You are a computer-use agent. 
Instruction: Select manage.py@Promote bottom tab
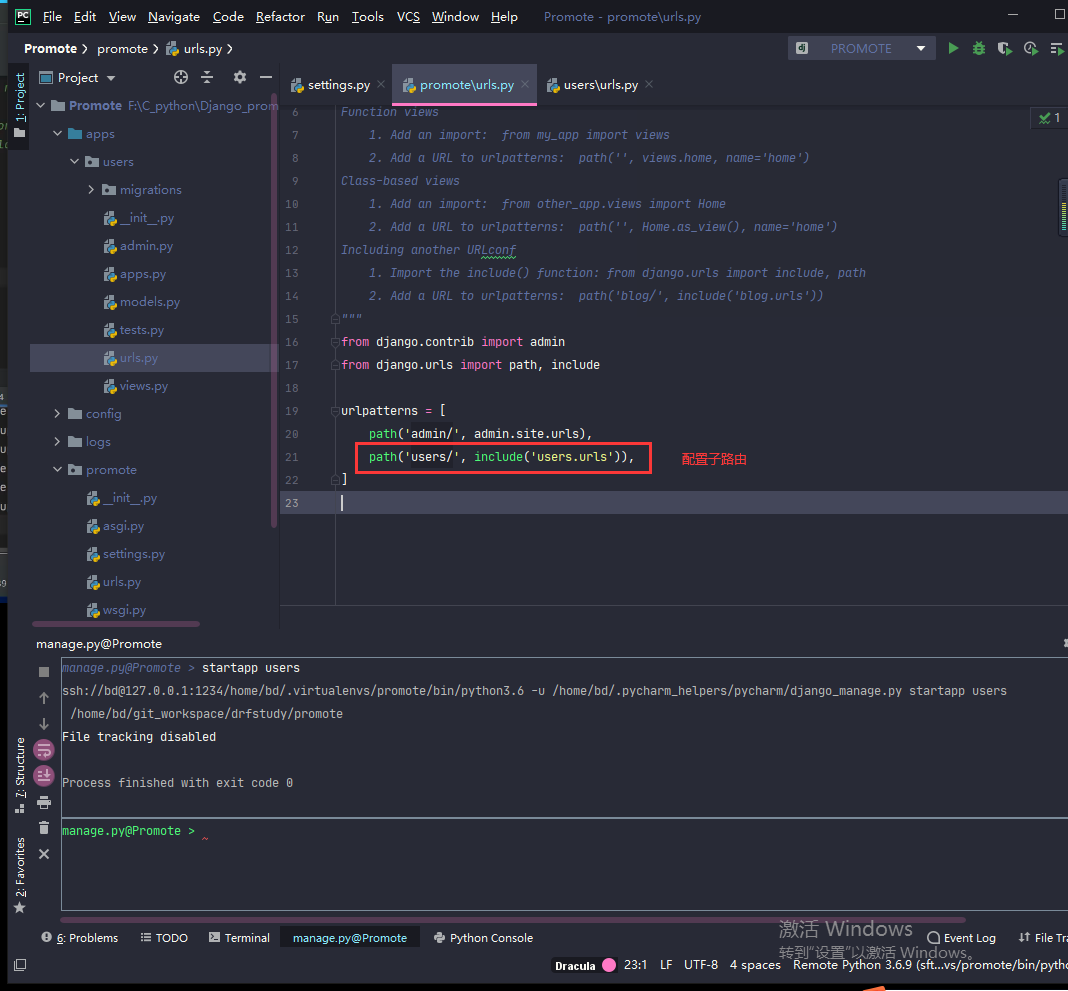(349, 938)
